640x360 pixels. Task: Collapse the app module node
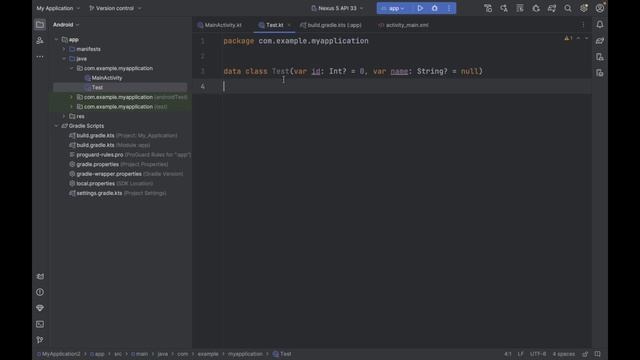coord(56,40)
